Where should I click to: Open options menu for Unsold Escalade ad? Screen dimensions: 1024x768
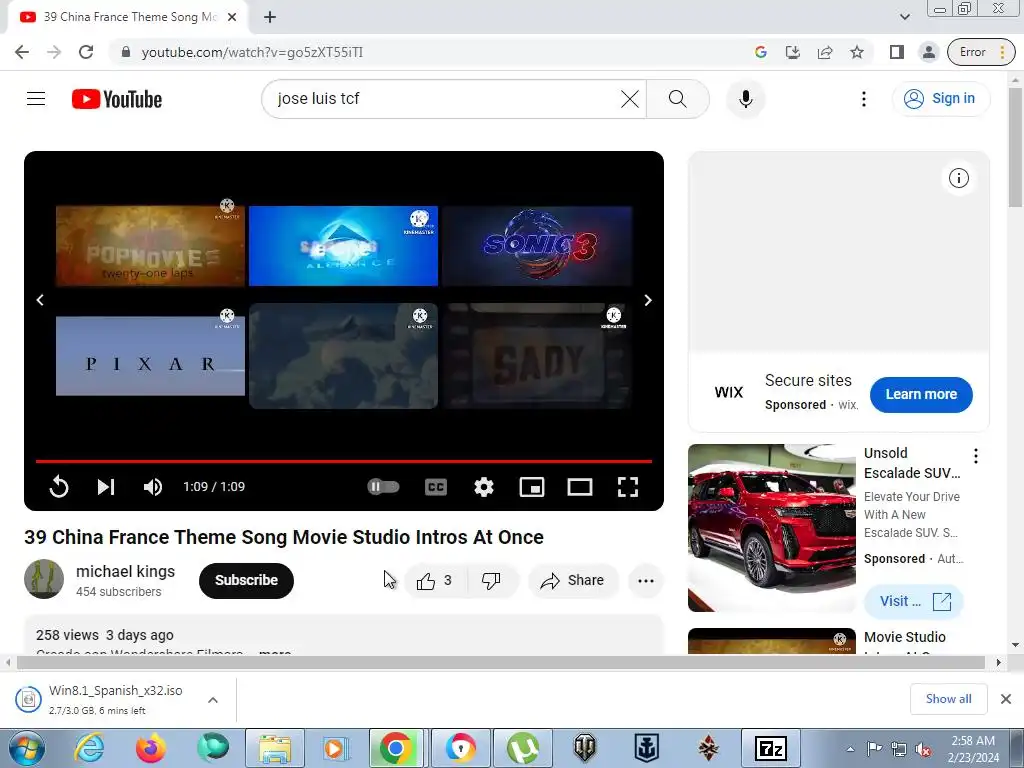(976, 456)
